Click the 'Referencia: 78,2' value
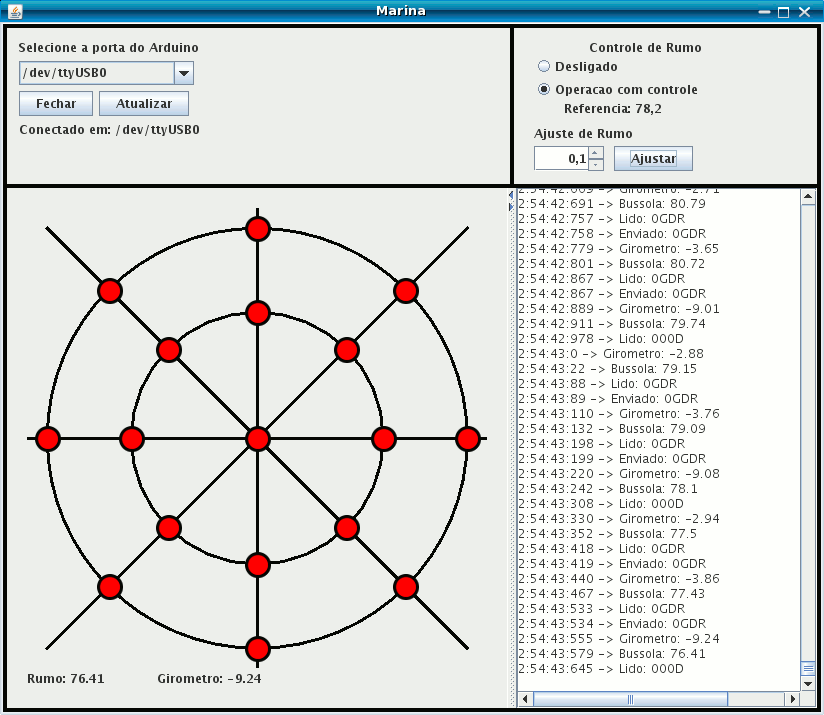Screen dimensions: 824x715 (613, 109)
